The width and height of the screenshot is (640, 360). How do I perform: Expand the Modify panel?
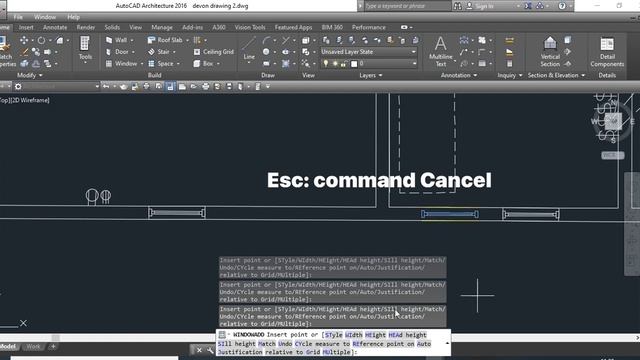(x=29, y=75)
